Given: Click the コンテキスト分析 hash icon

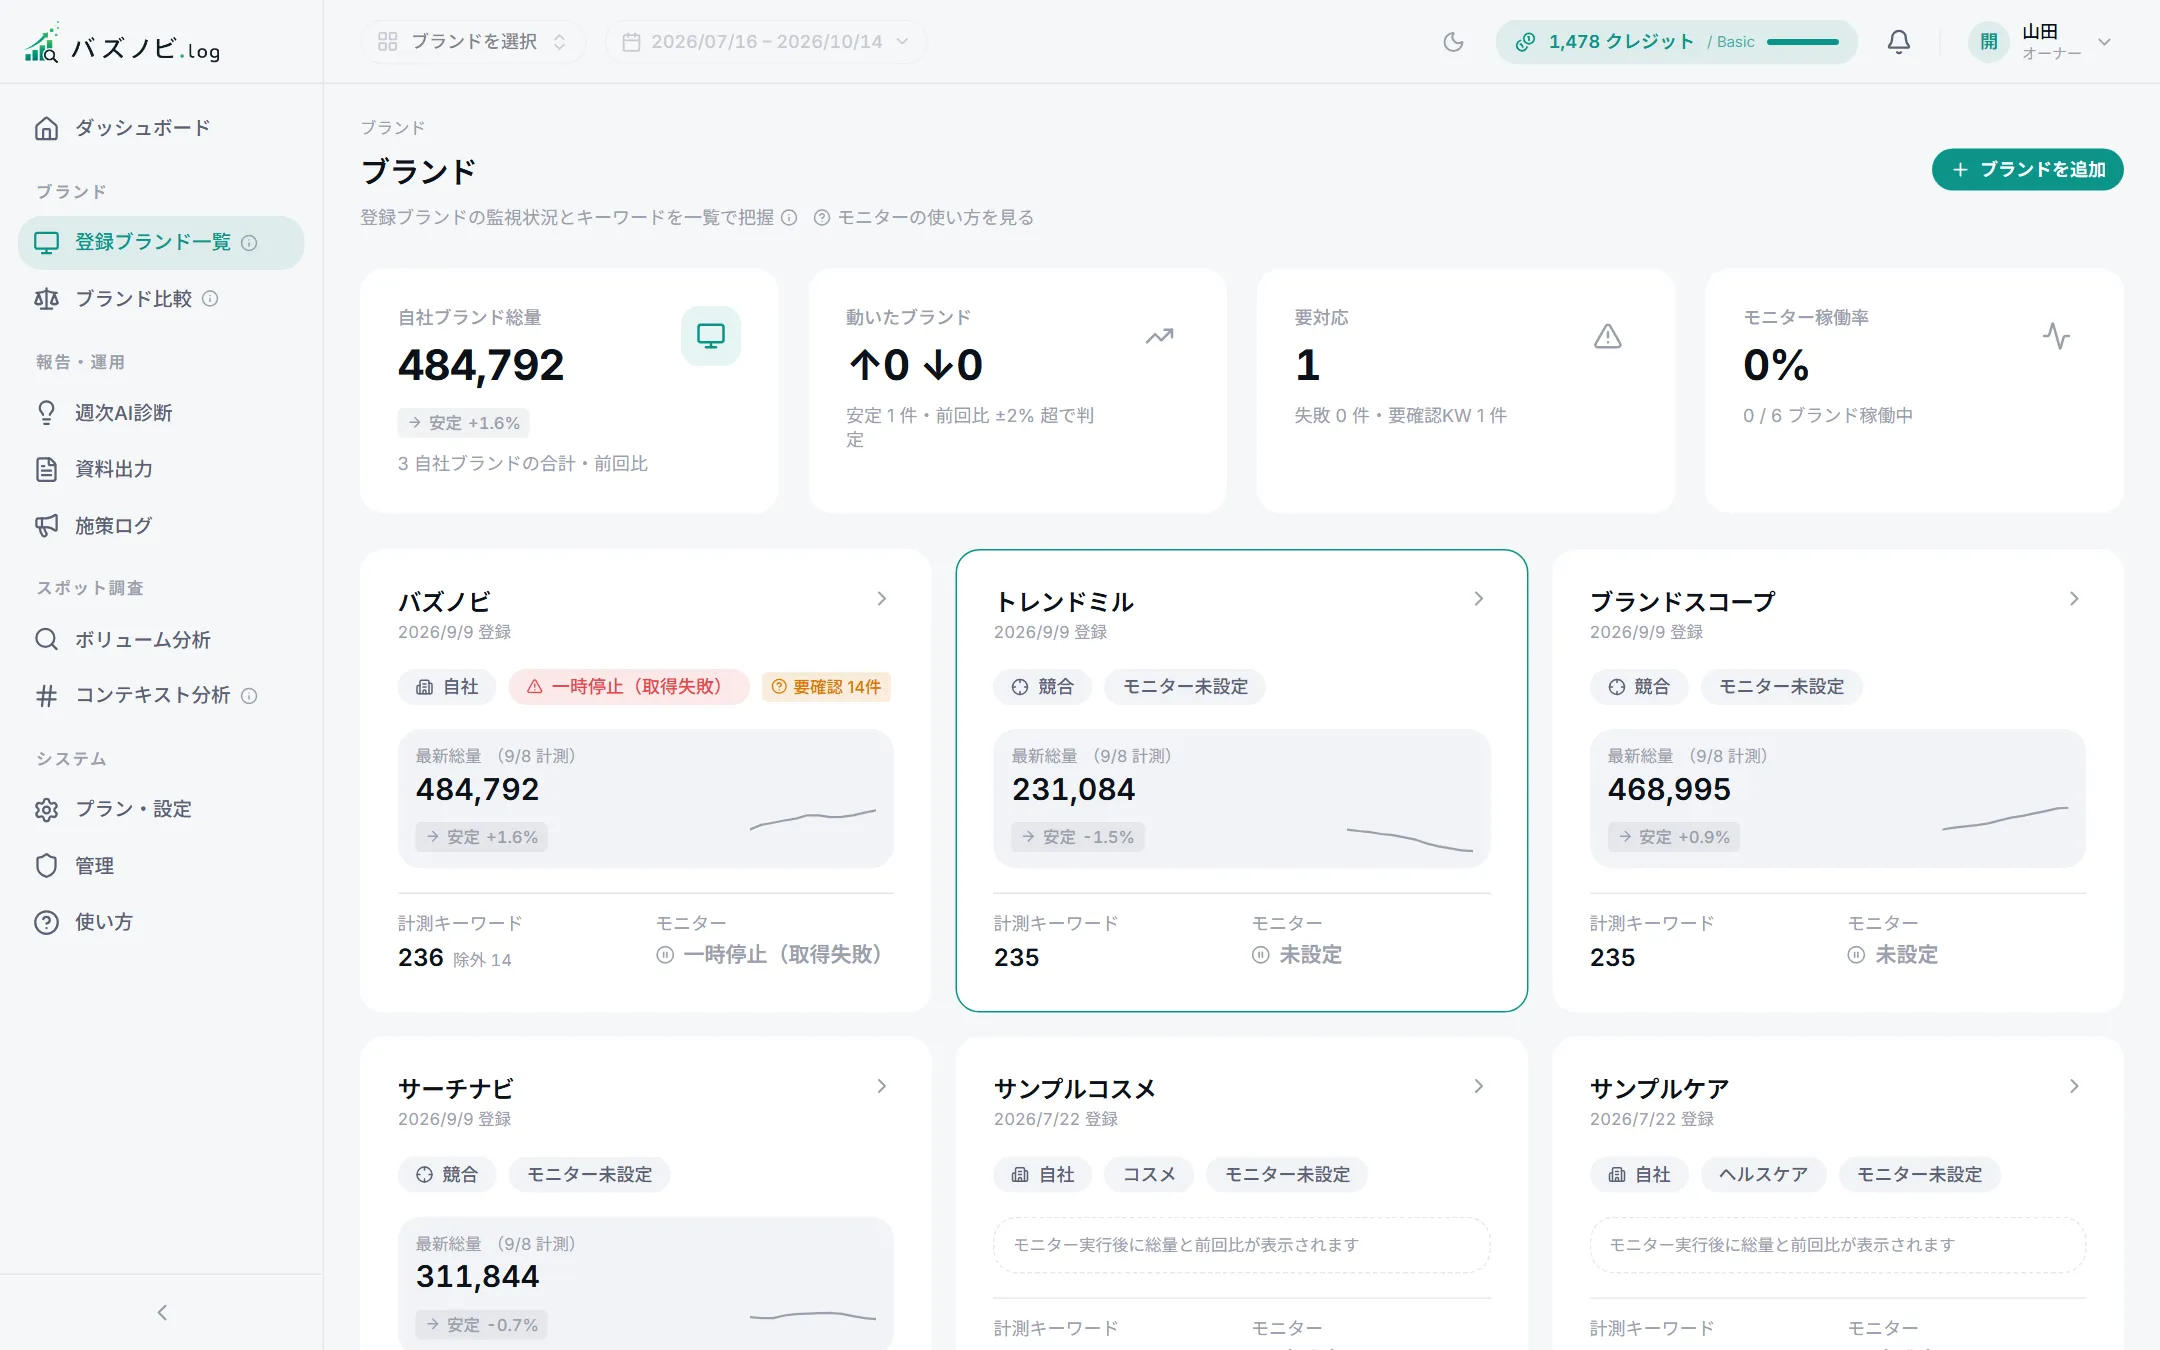Looking at the screenshot, I should coord(46,696).
